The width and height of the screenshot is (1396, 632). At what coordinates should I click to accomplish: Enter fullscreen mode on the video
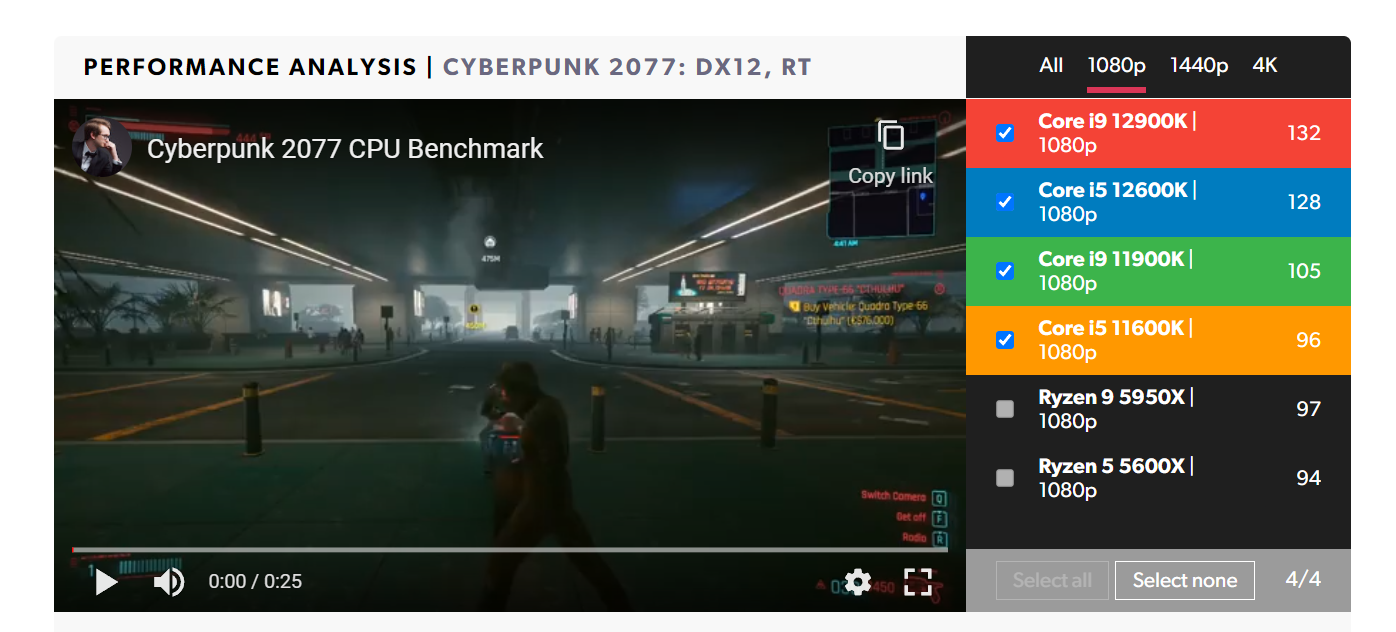coord(918,582)
